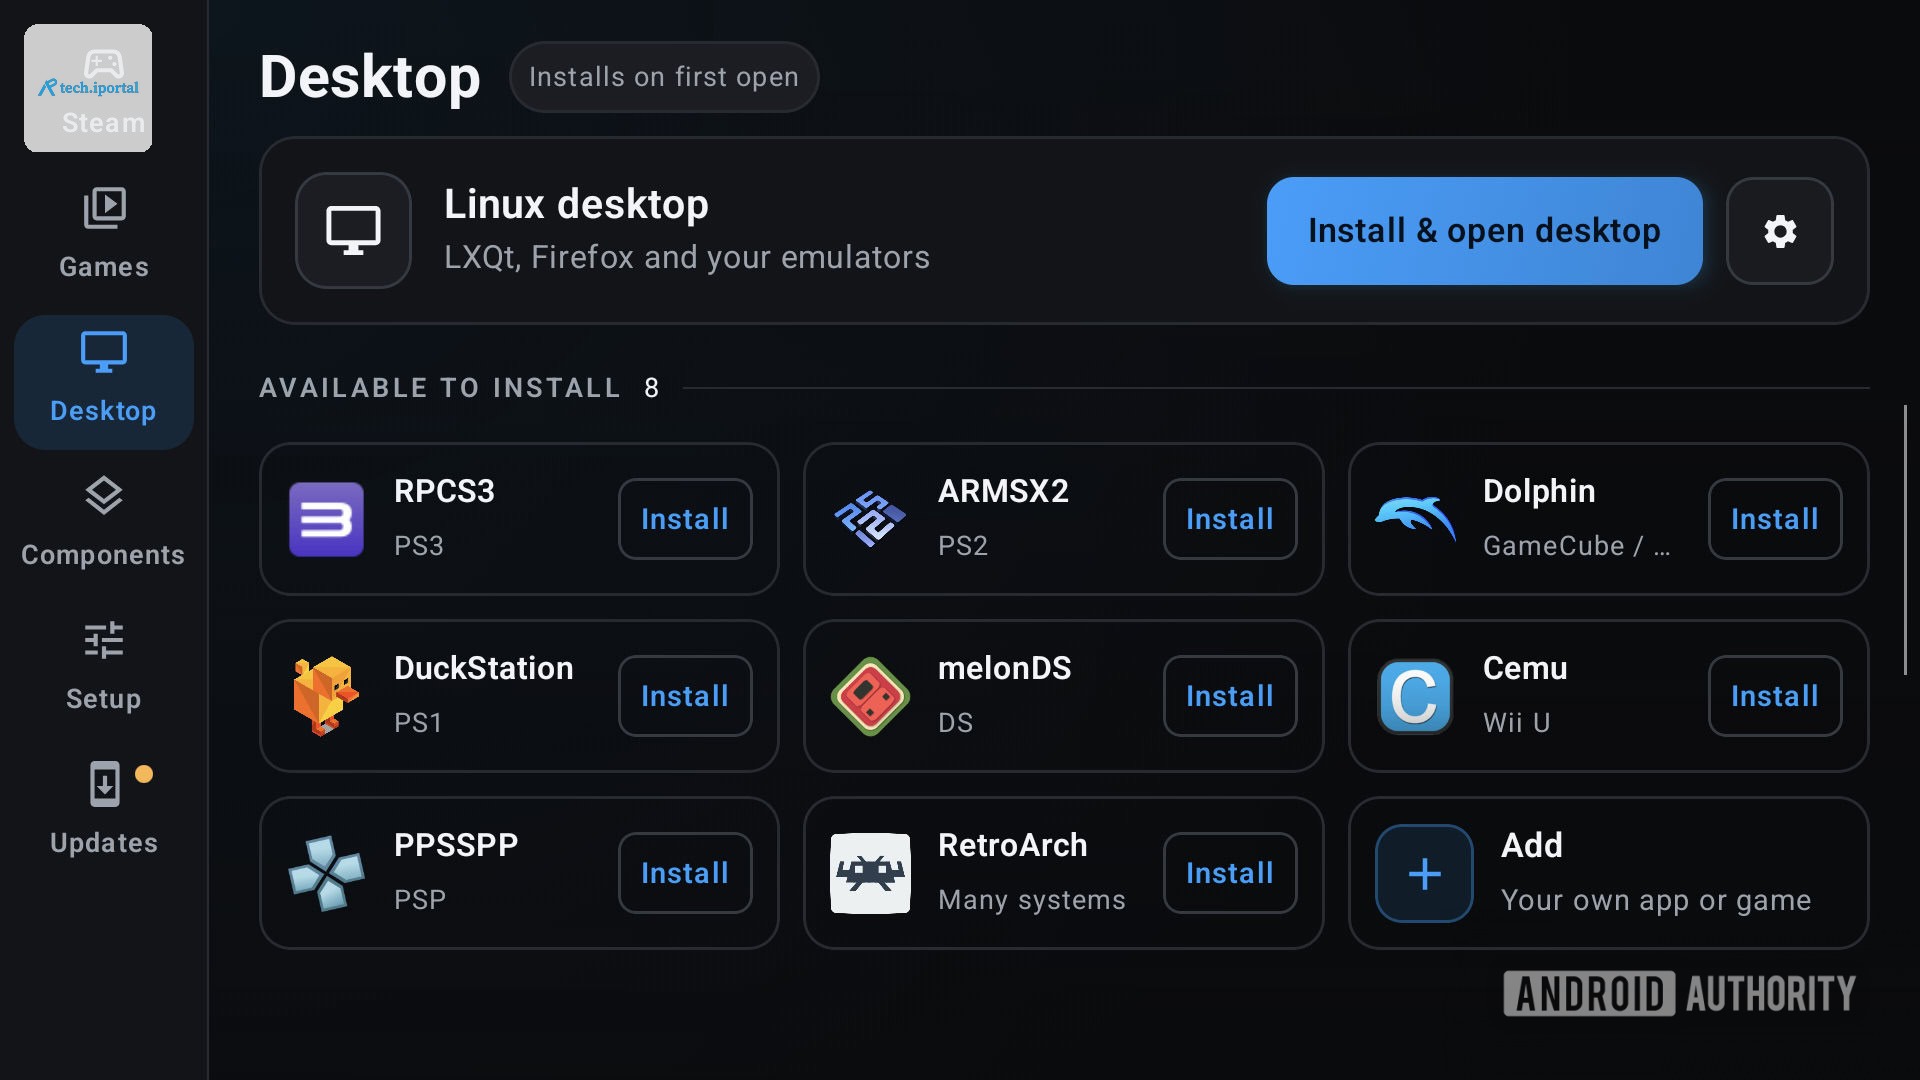Image resolution: width=1920 pixels, height=1080 pixels.
Task: Open the Updates download icon
Action: pos(104,784)
